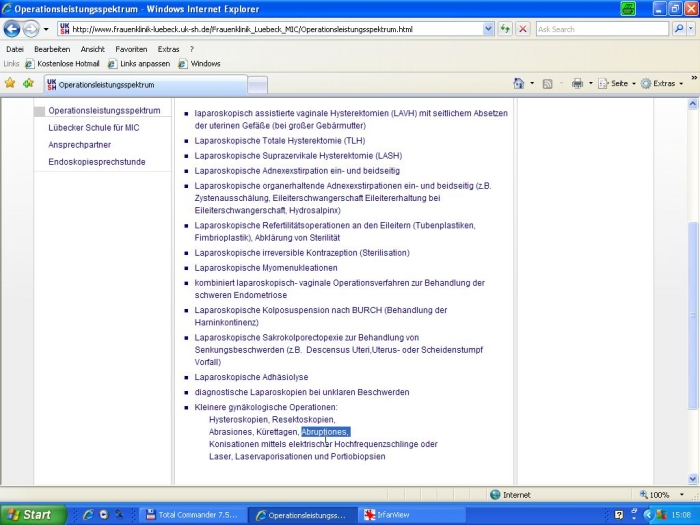The image size is (700, 525).
Task: Switch to Total Commander taskbar button
Action: (x=193, y=515)
